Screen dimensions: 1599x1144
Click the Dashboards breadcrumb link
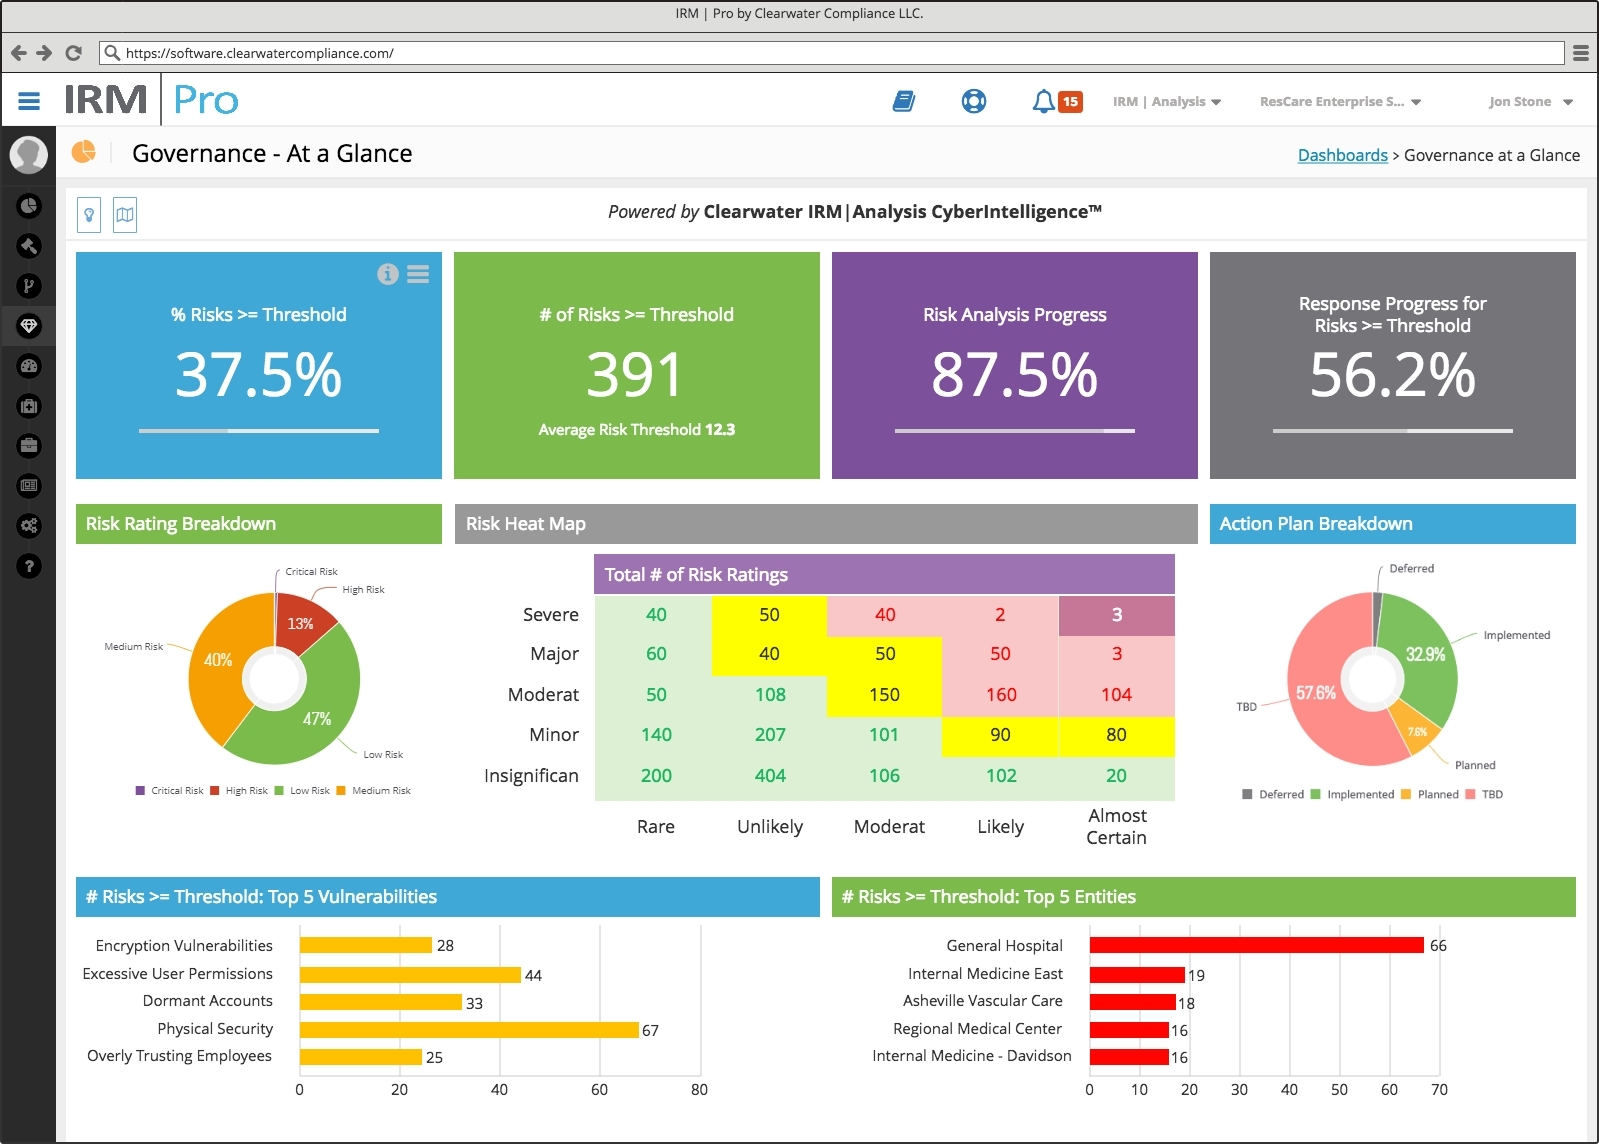pos(1342,155)
